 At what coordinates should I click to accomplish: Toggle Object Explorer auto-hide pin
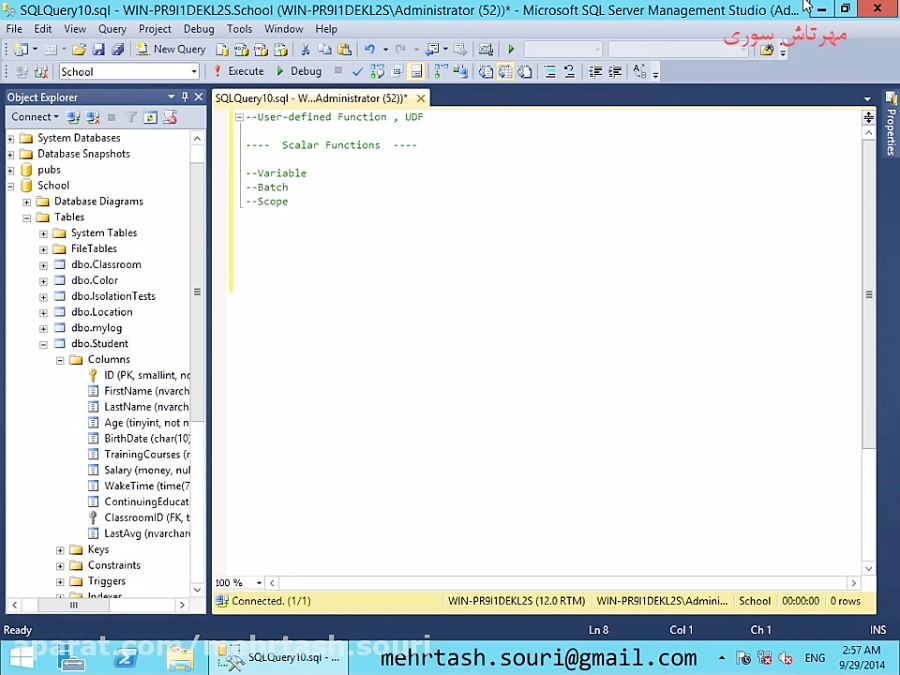(x=185, y=97)
